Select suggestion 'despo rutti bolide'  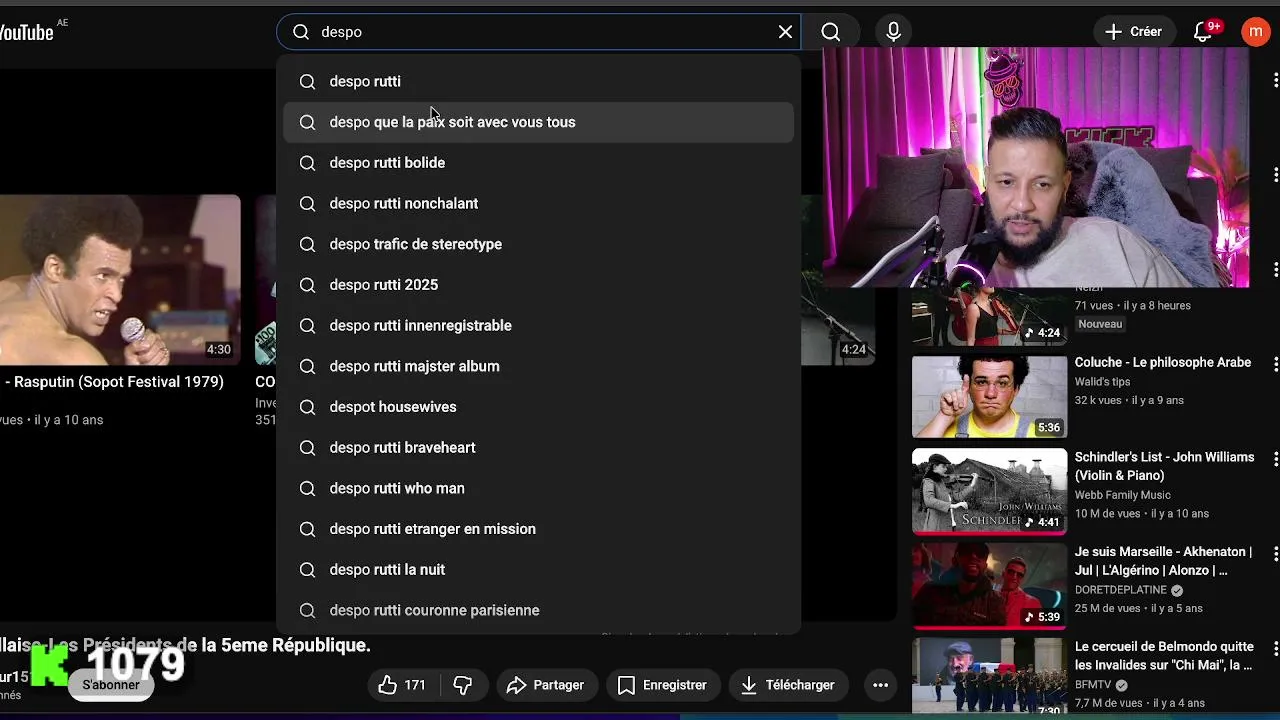(x=539, y=163)
